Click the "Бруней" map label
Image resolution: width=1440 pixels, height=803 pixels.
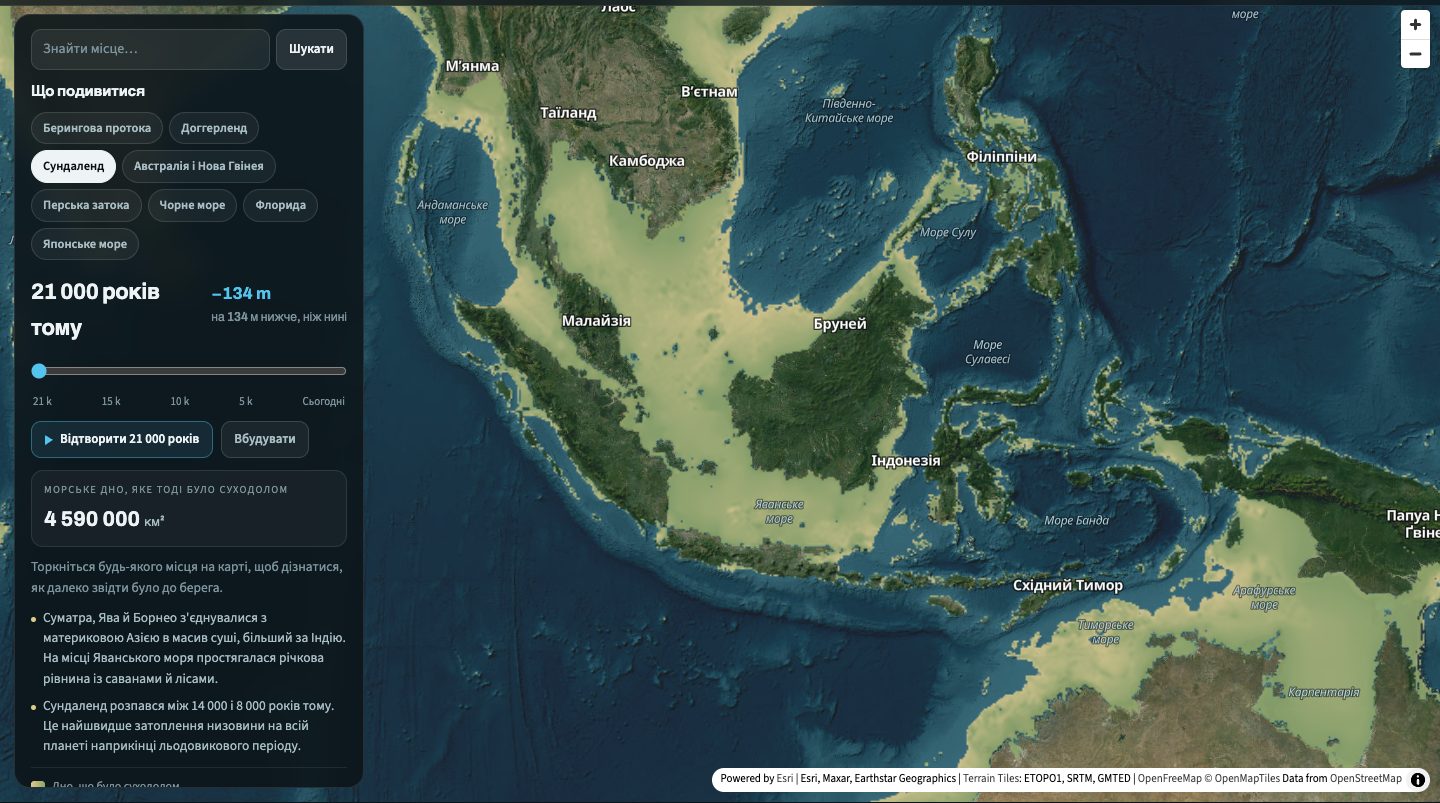pos(840,324)
